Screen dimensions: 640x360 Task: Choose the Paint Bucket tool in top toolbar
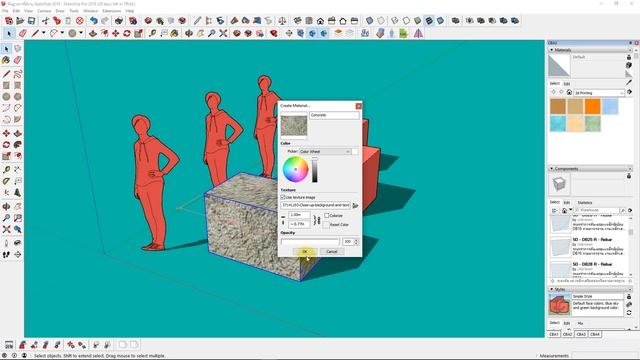[x=175, y=33]
